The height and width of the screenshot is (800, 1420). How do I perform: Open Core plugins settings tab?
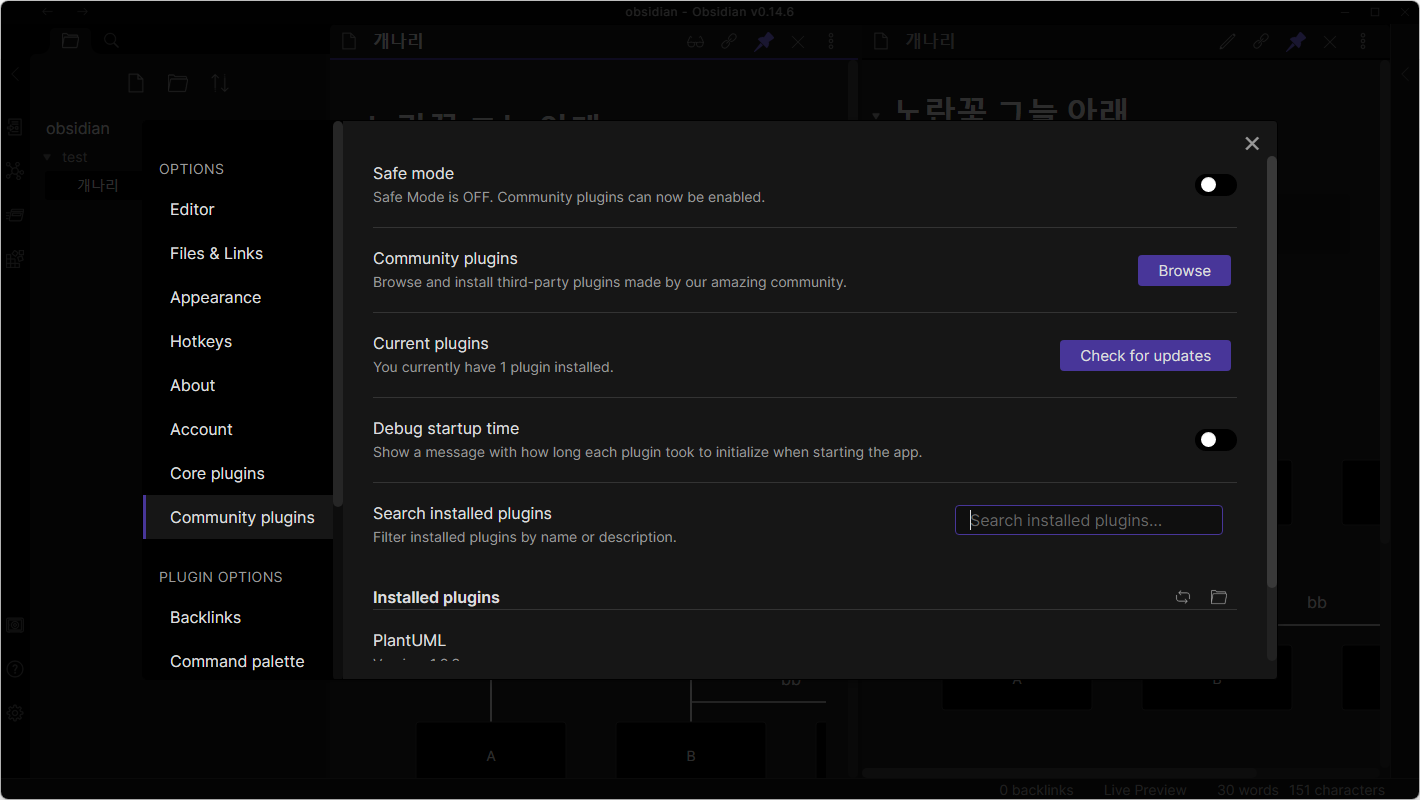pyautogui.click(x=238, y=474)
